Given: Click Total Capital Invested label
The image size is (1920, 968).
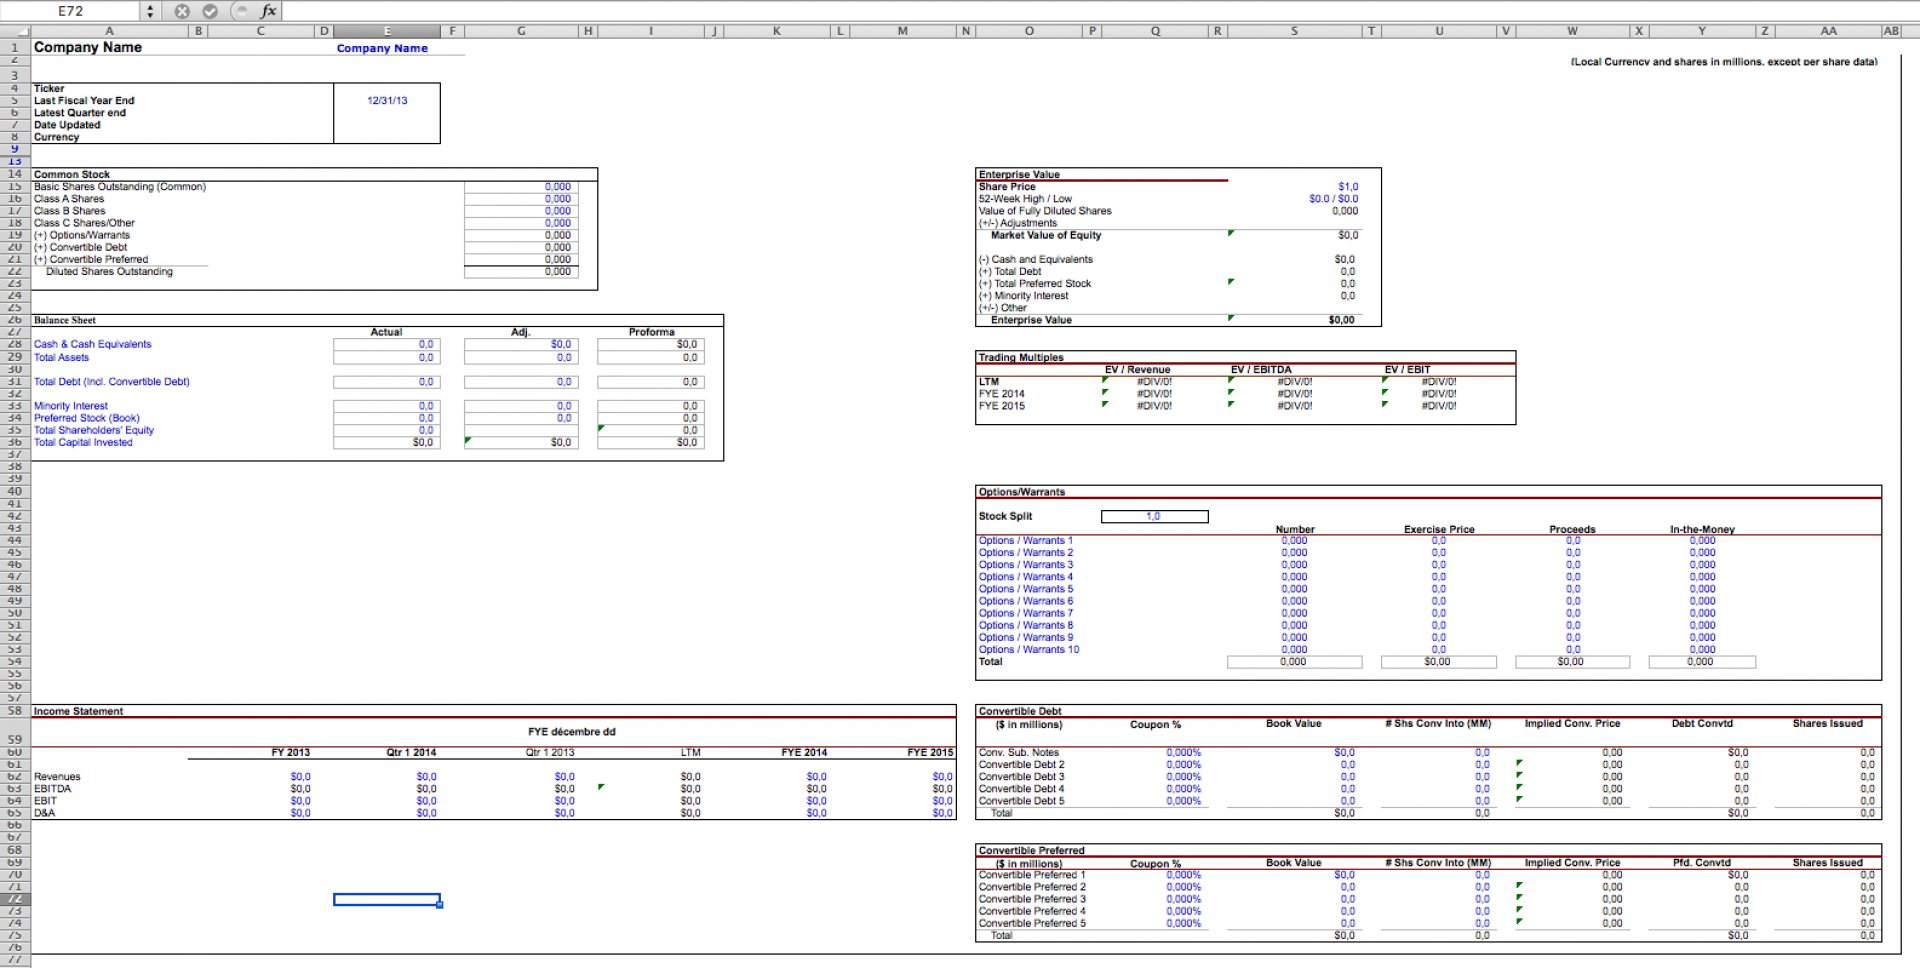Looking at the screenshot, I should pyautogui.click(x=83, y=442).
